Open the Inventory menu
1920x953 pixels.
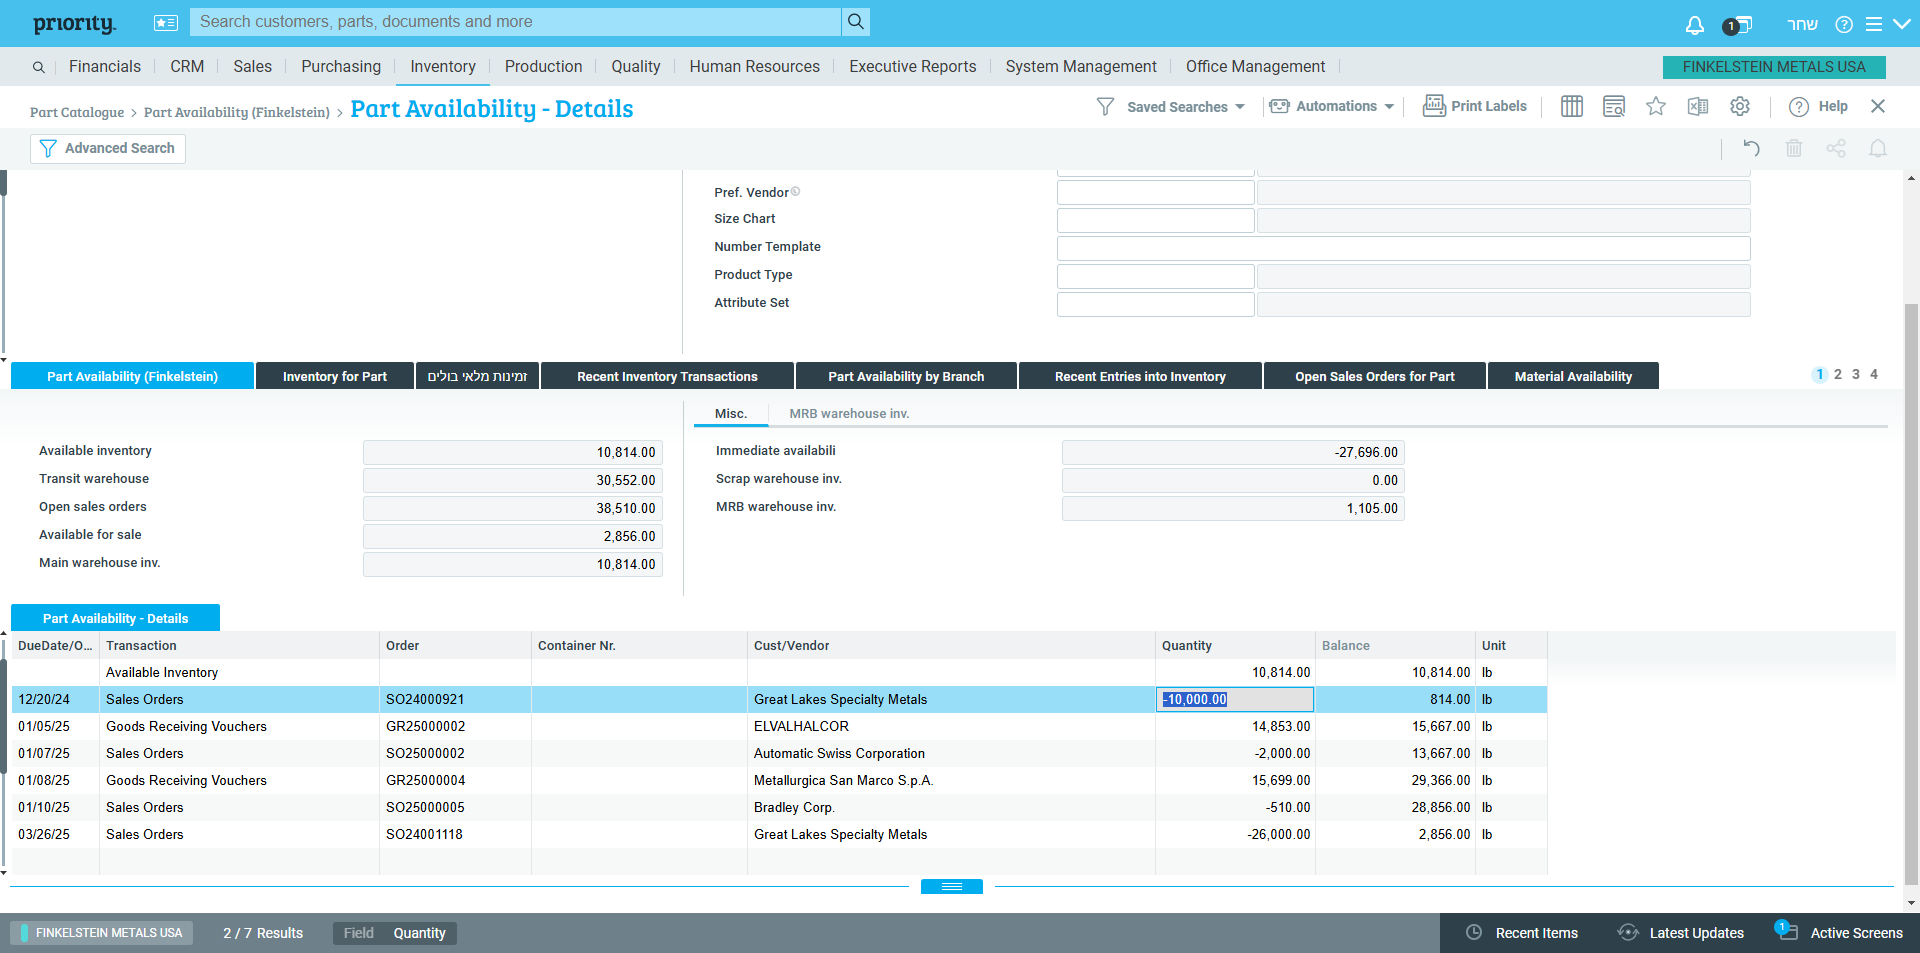(x=443, y=66)
